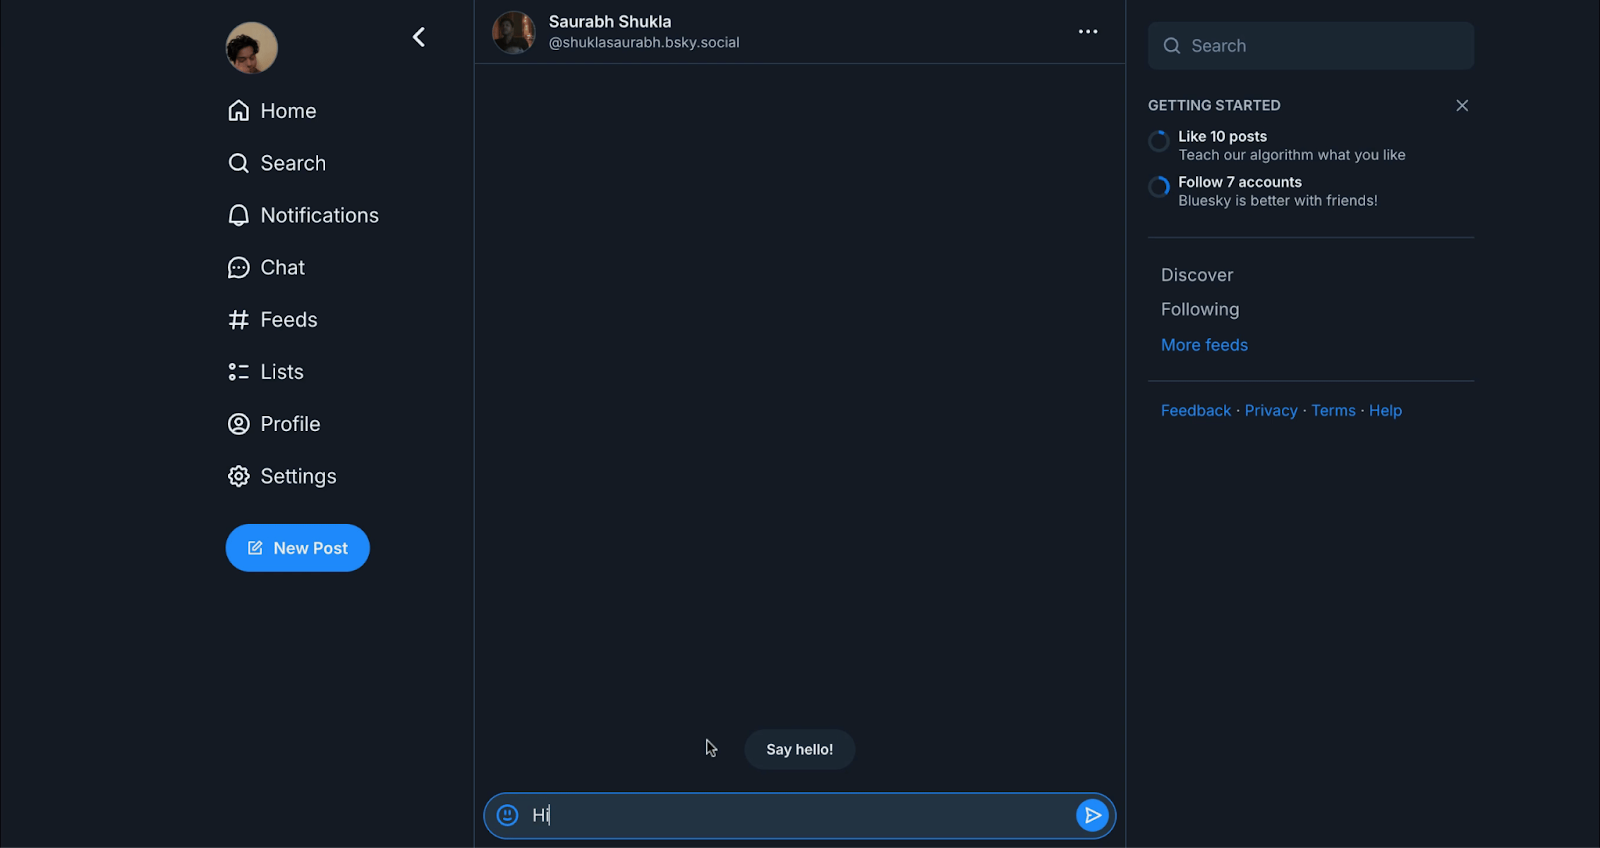This screenshot has width=1600, height=848.
Task: Click the Profile person icon
Action: [x=238, y=424]
